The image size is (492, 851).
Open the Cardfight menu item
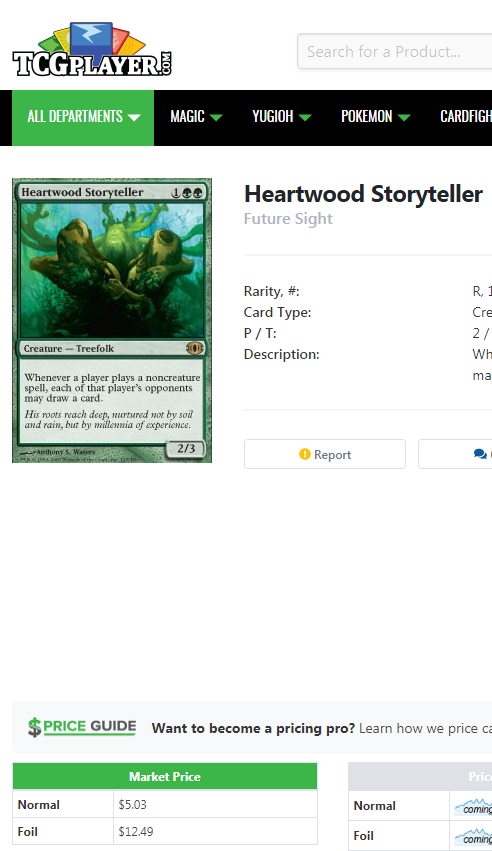pos(466,117)
